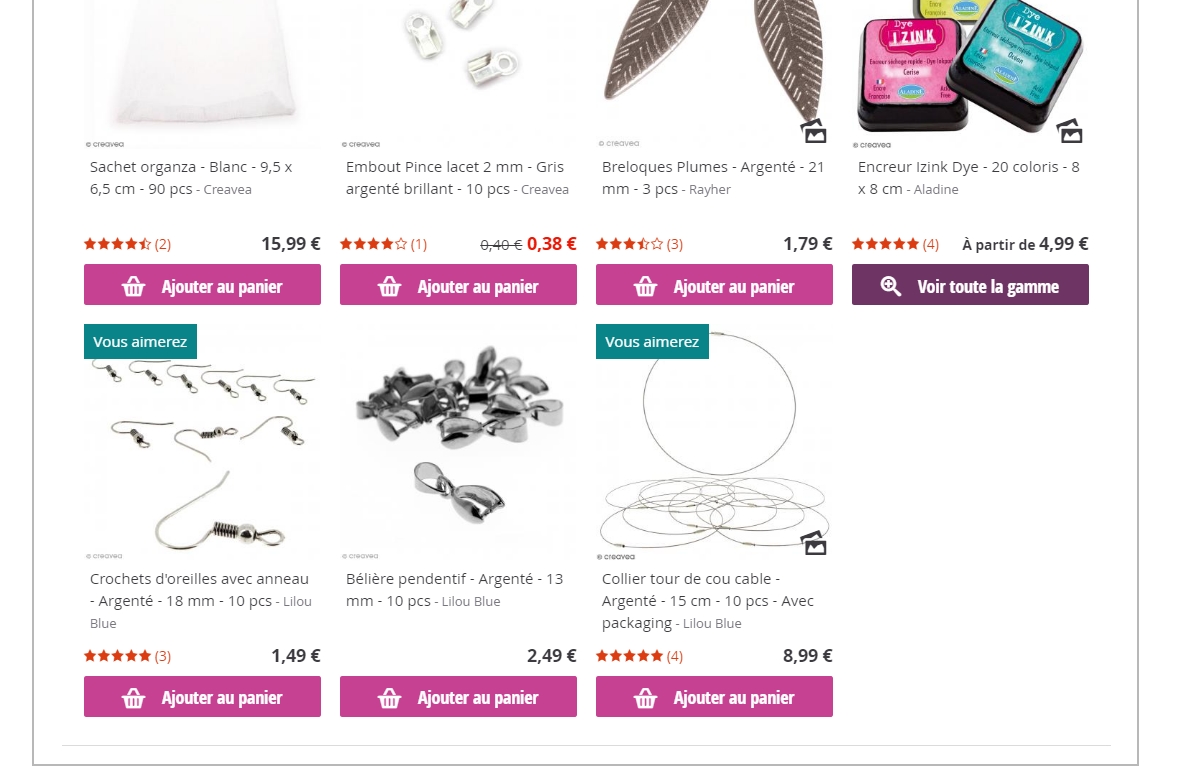Open the reviews count for Breloques Plumes

tap(675, 245)
